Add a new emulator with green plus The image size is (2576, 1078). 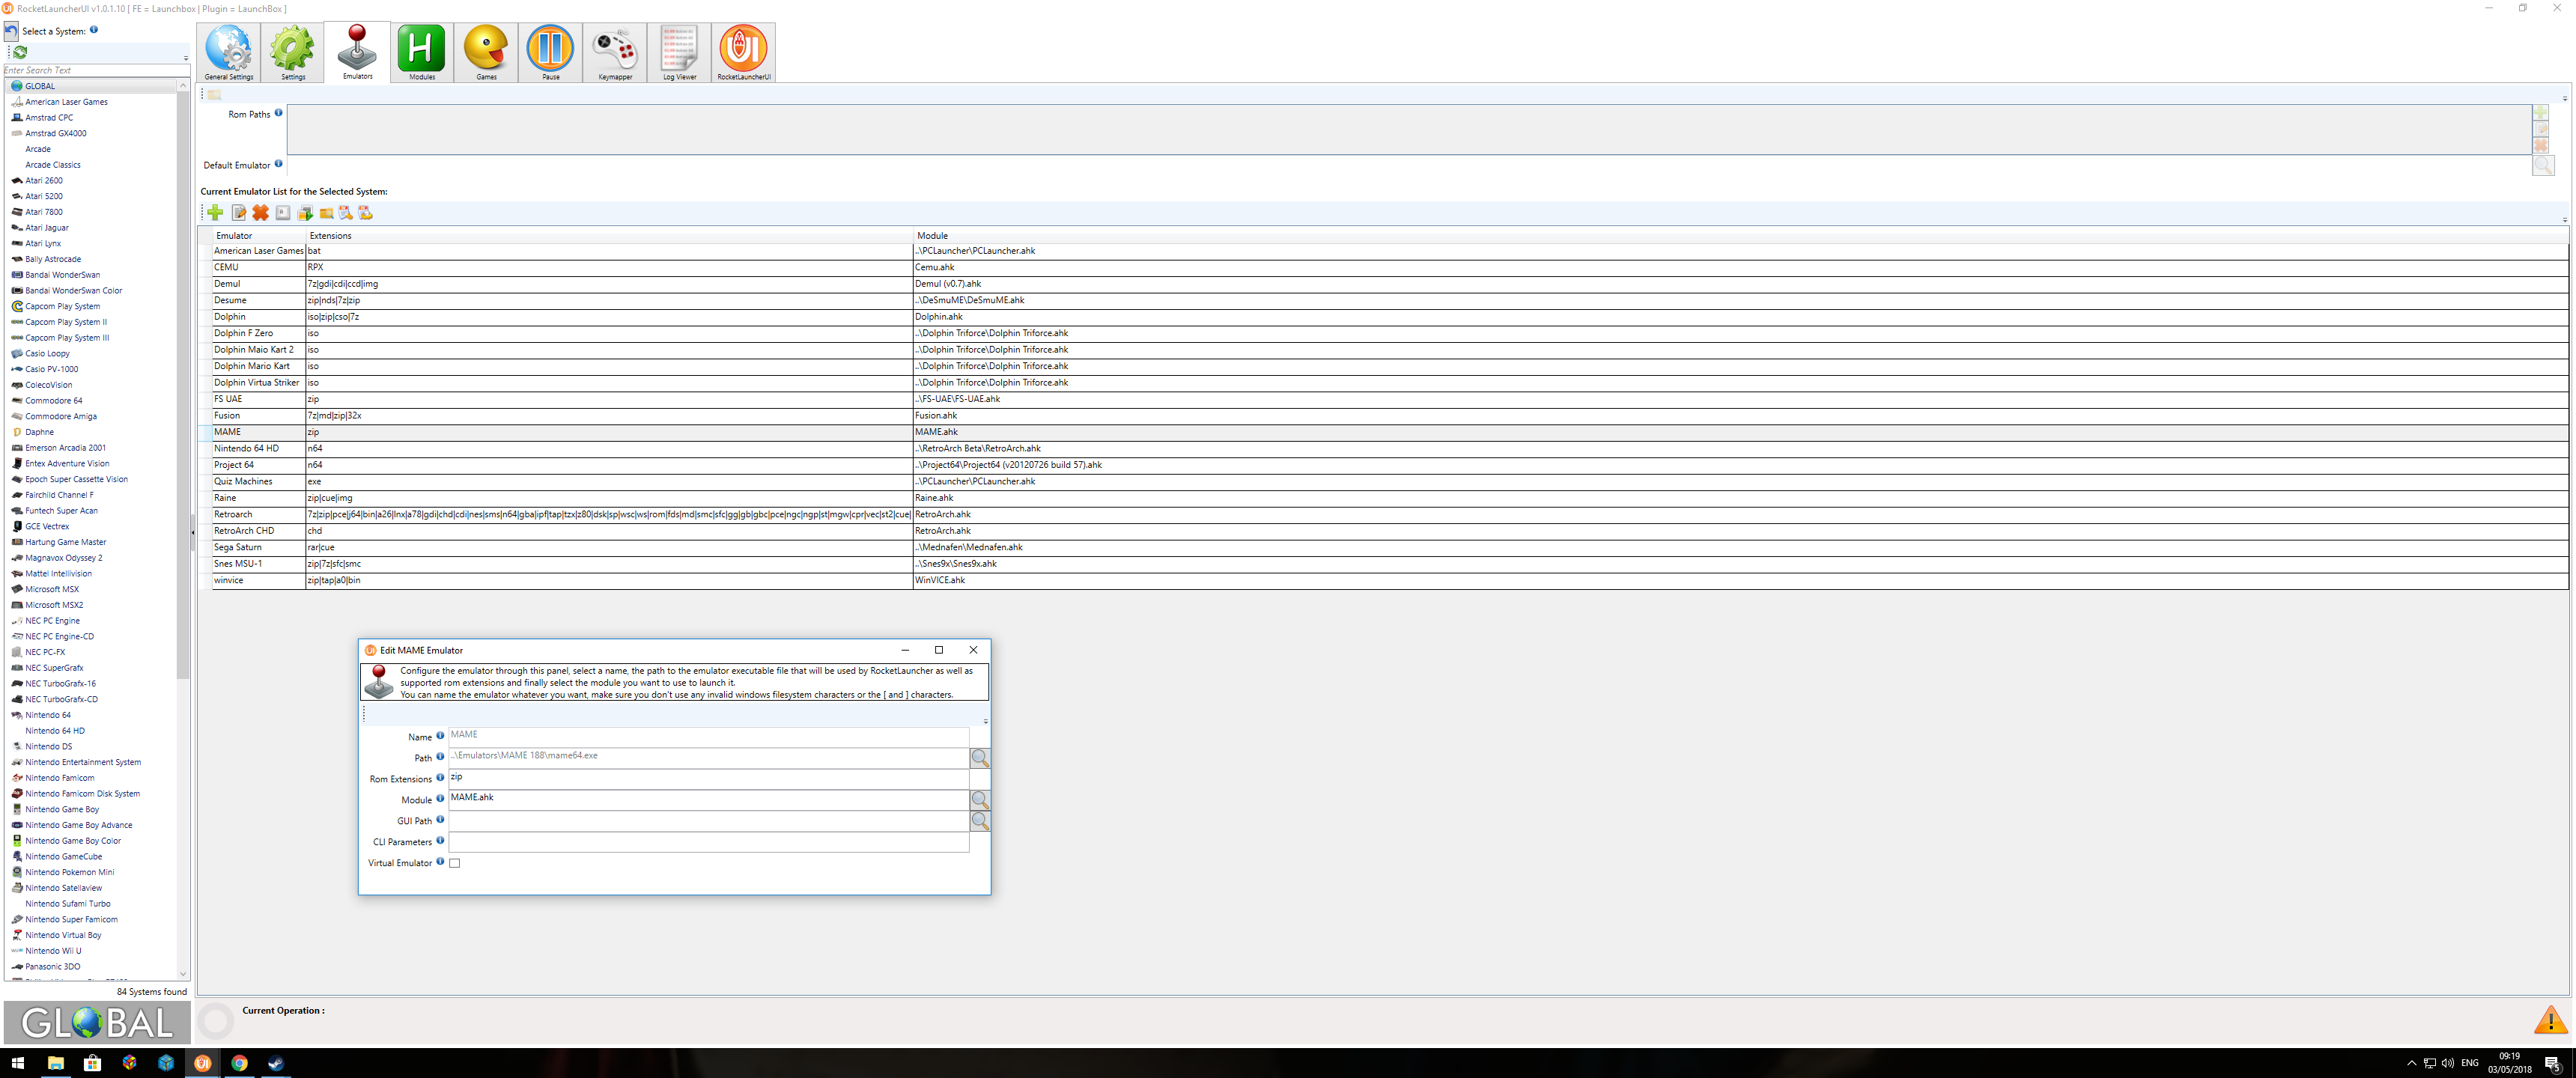coord(216,212)
